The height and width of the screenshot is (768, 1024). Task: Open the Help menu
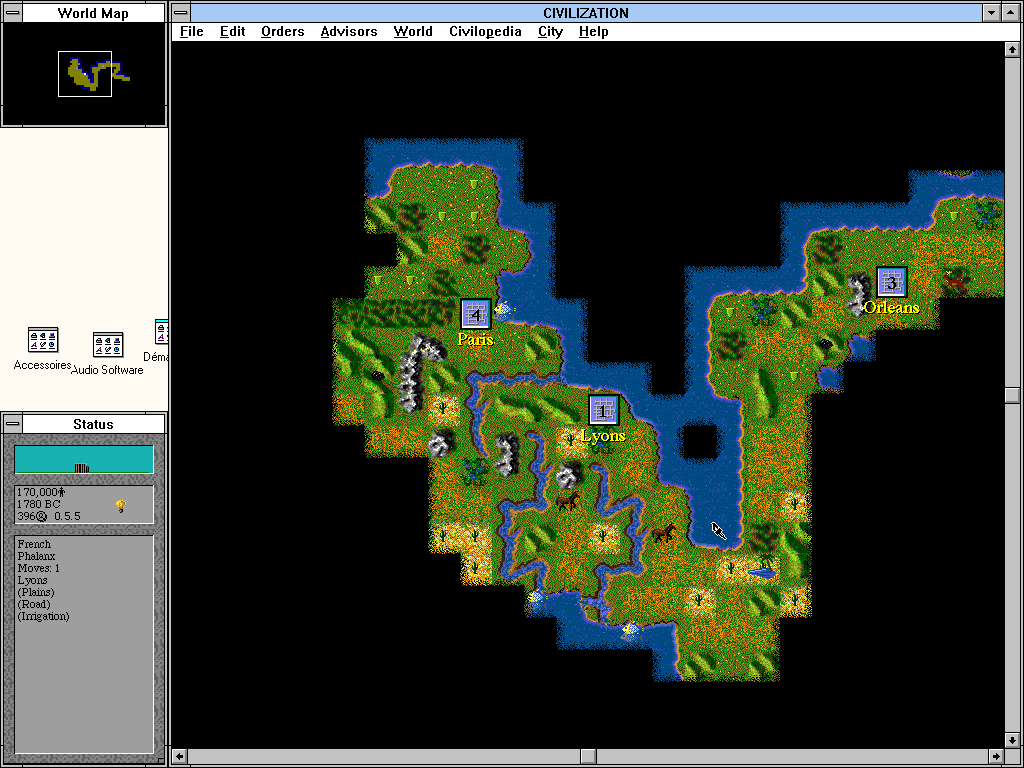[x=593, y=31]
